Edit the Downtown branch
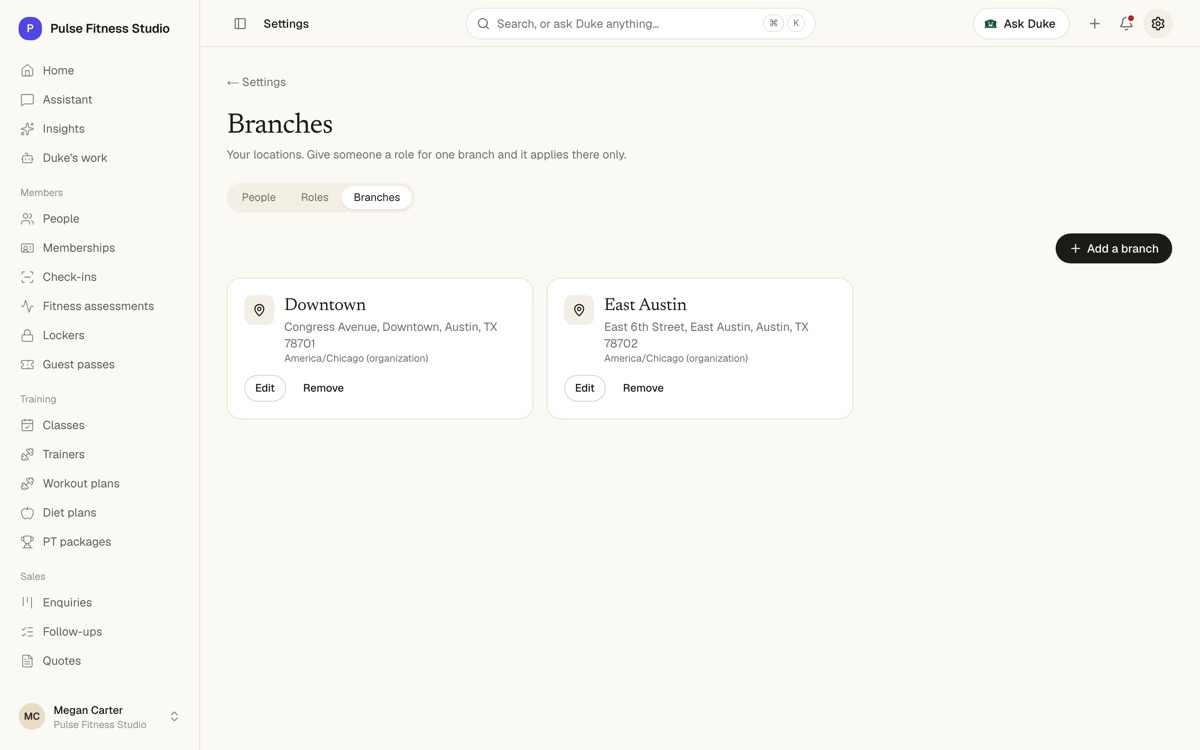1200x750 pixels. pos(265,388)
